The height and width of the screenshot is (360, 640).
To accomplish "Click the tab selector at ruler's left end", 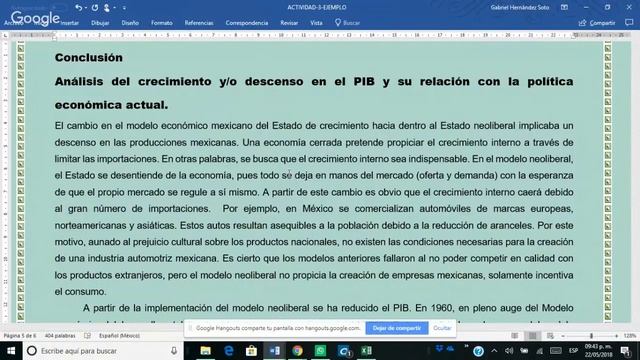I will [x=5, y=36].
